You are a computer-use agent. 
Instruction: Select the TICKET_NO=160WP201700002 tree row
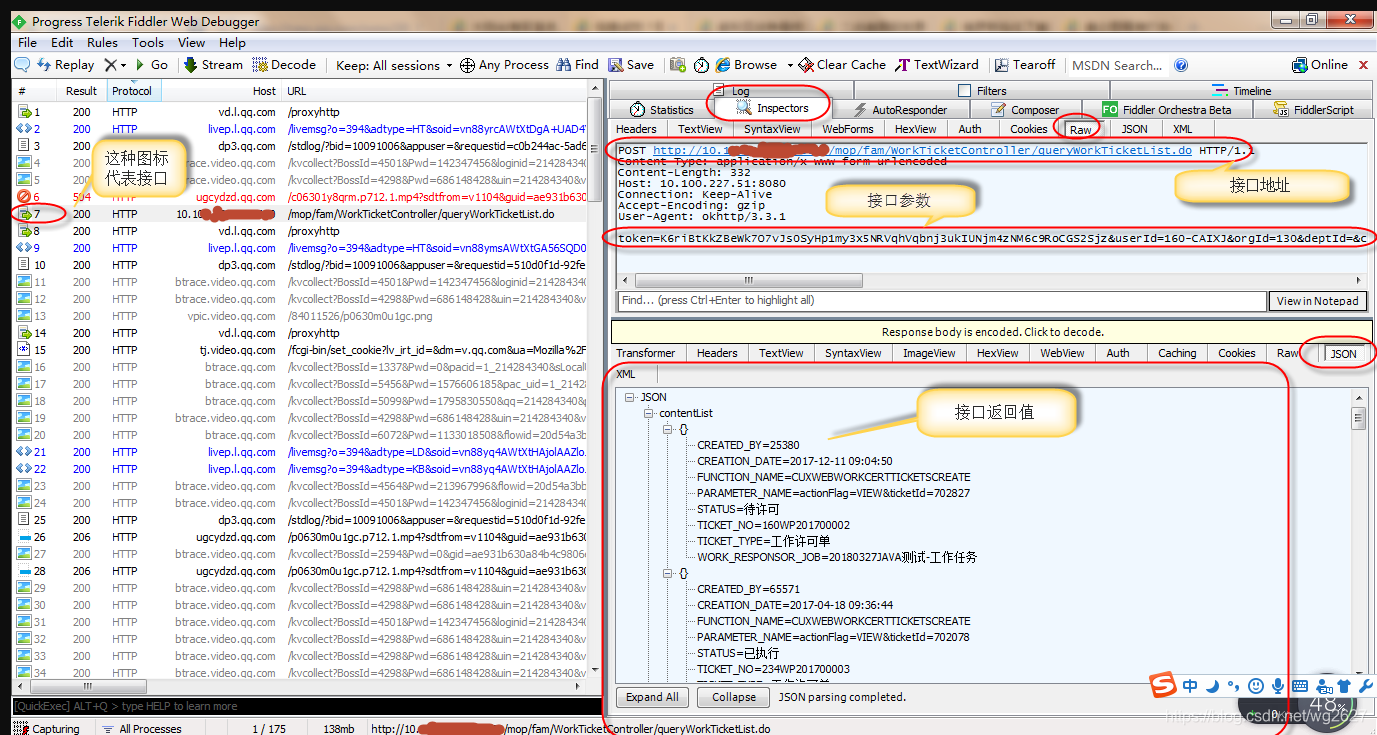point(773,525)
